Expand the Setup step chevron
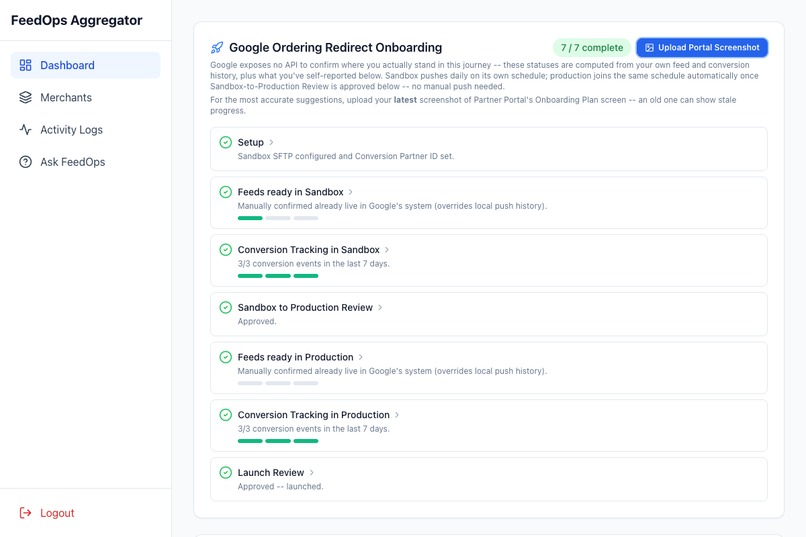806x537 pixels. click(x=271, y=142)
